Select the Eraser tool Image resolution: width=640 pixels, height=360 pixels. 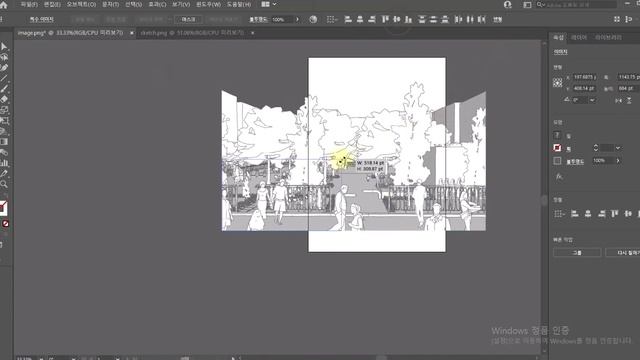(x=4, y=99)
